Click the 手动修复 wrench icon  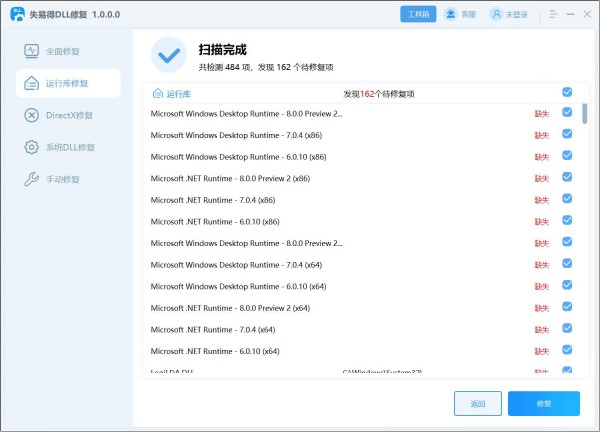[31, 179]
